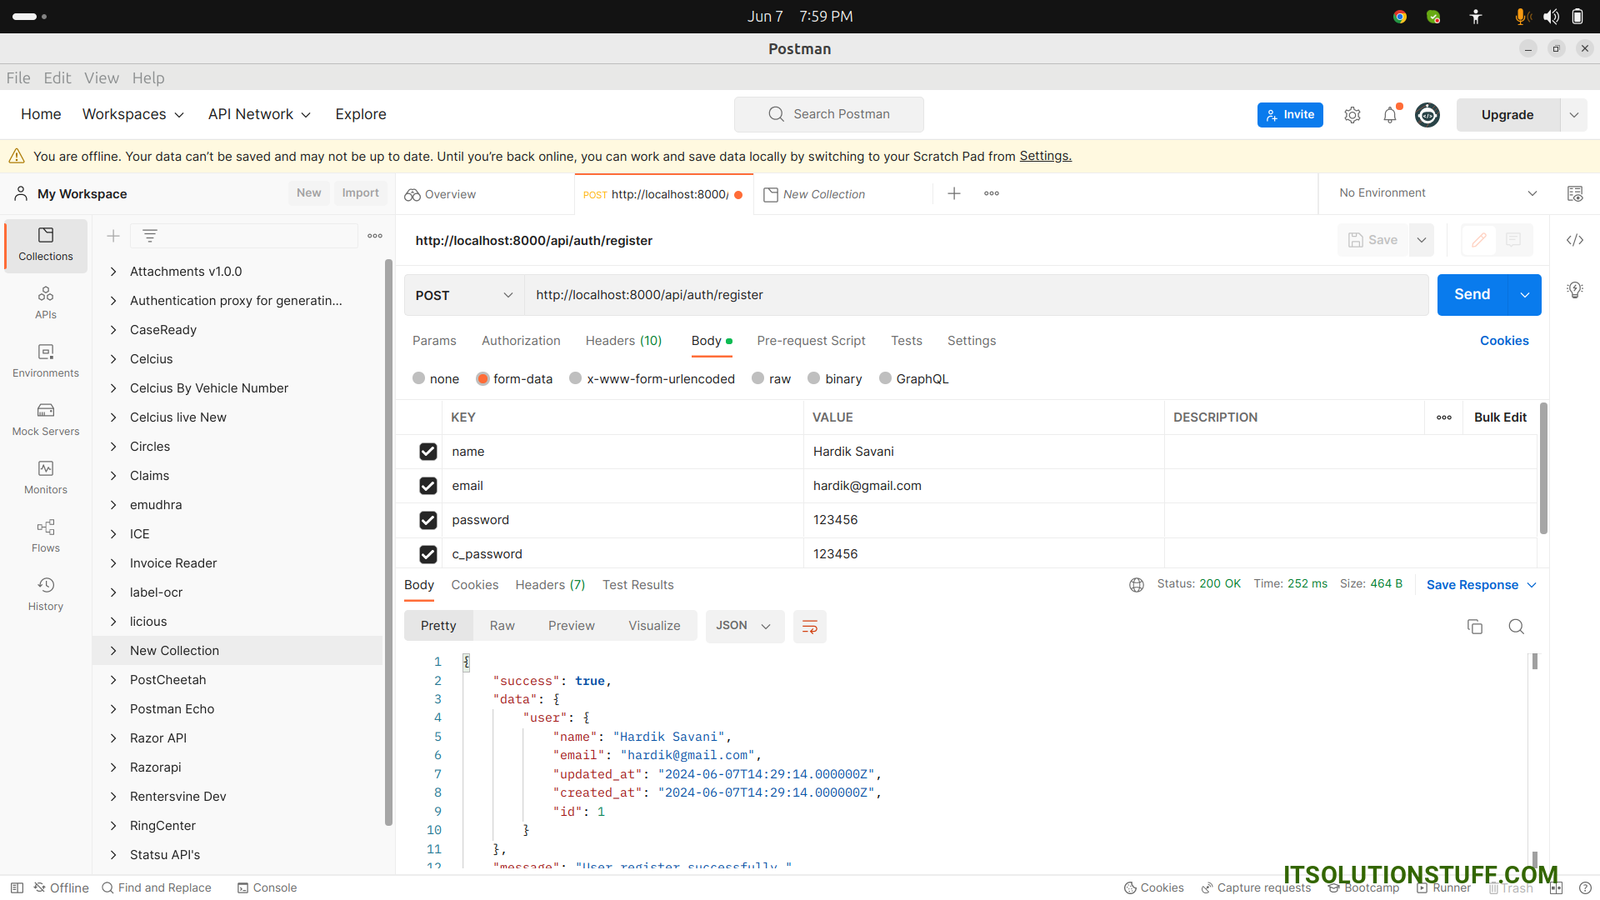Uncheck the email key checkbox
The height and width of the screenshot is (900, 1600).
point(428,486)
